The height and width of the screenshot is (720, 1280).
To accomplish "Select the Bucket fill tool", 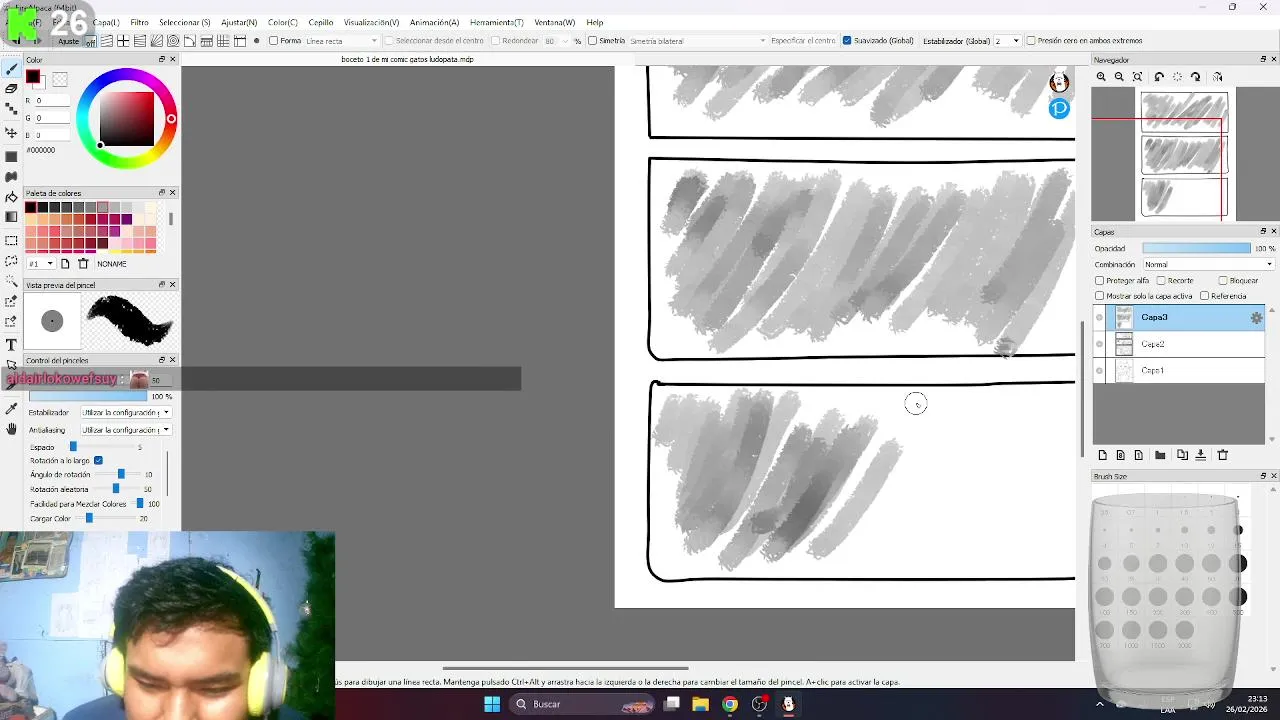I will click(11, 197).
